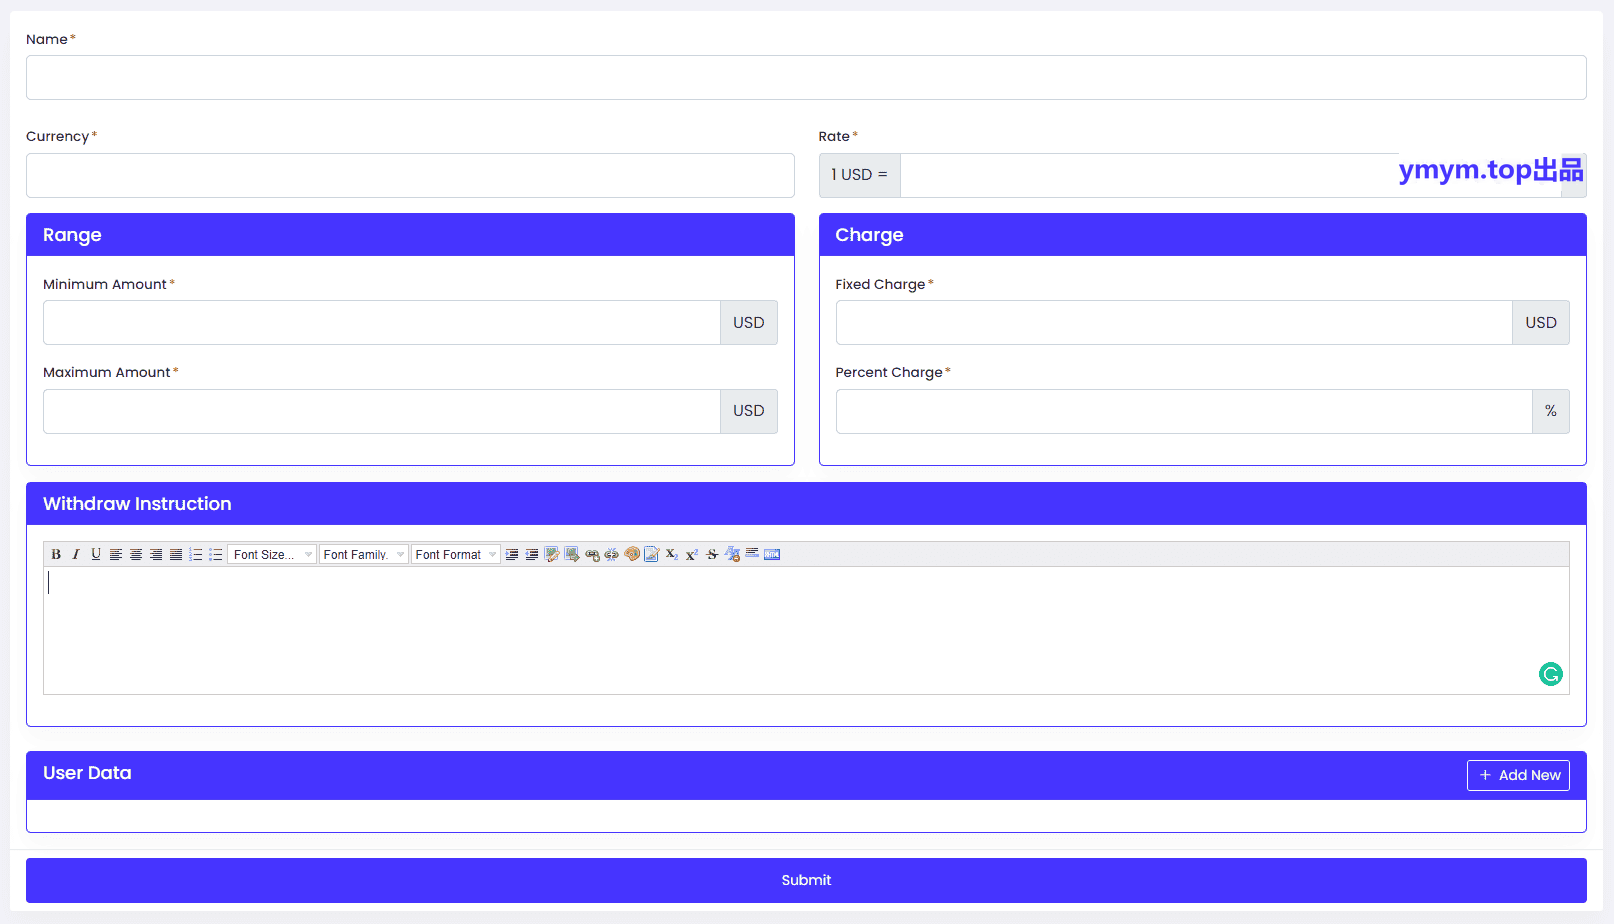Click the remove formatting icon

[732, 554]
